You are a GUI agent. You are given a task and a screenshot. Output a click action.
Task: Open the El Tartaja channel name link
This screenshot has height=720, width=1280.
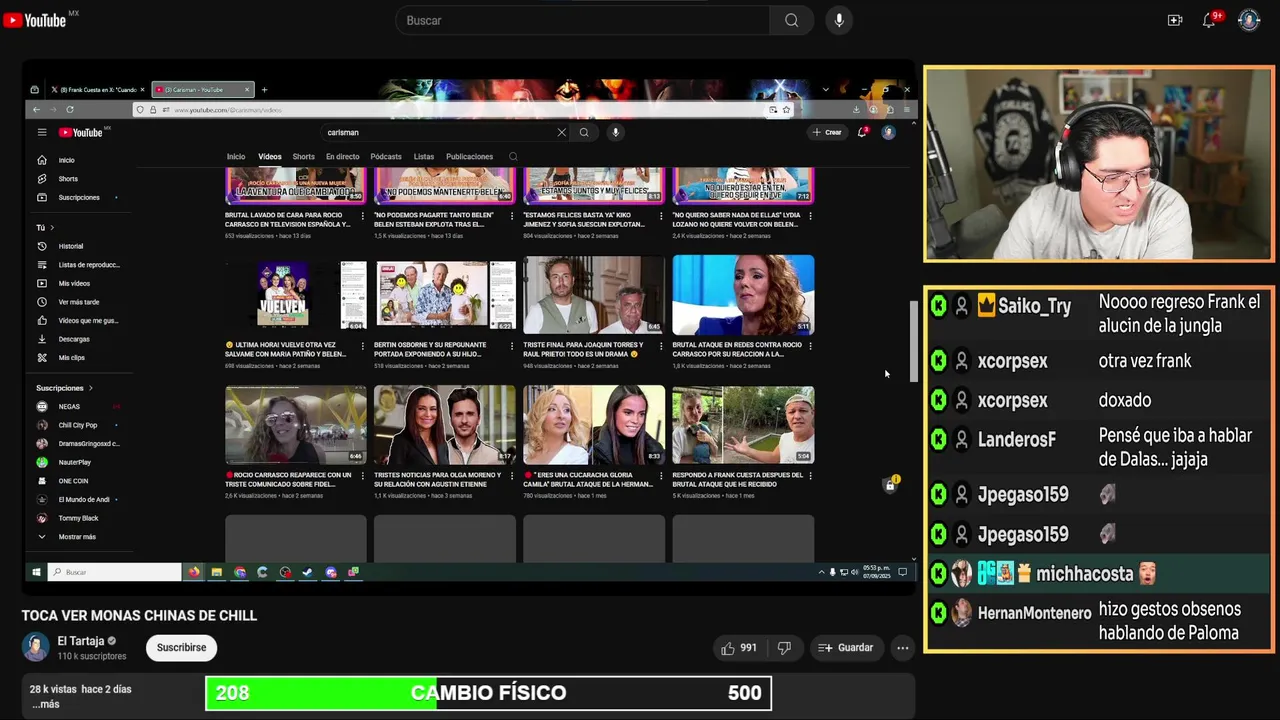point(80,641)
